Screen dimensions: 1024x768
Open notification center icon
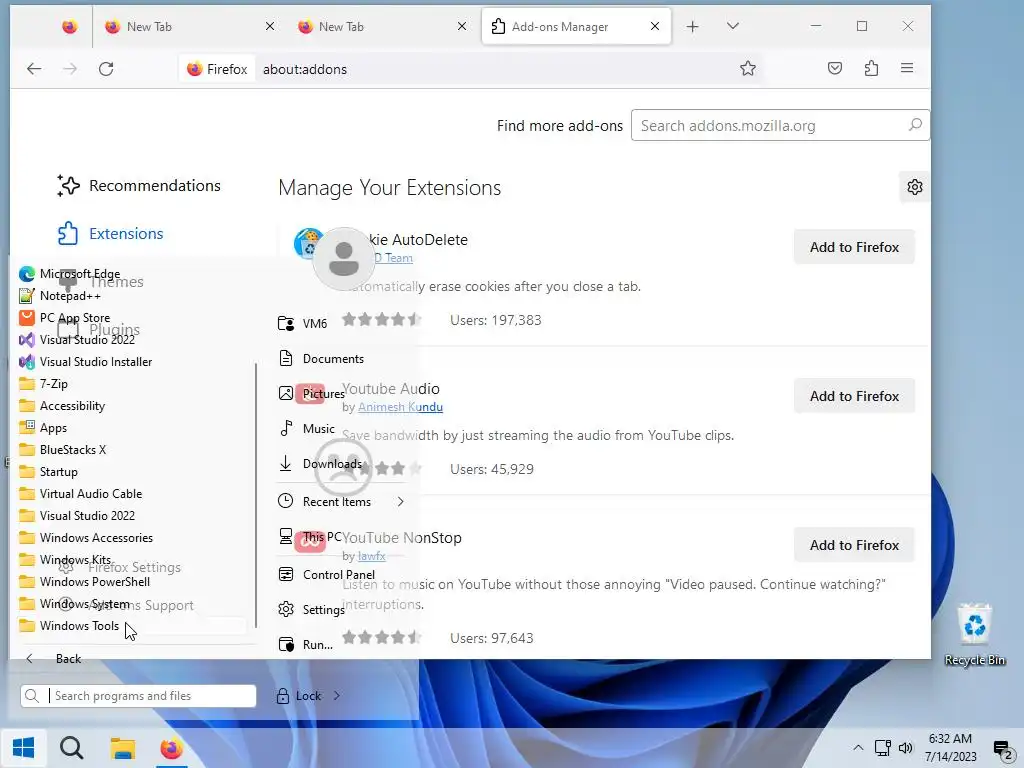pos(1002,749)
